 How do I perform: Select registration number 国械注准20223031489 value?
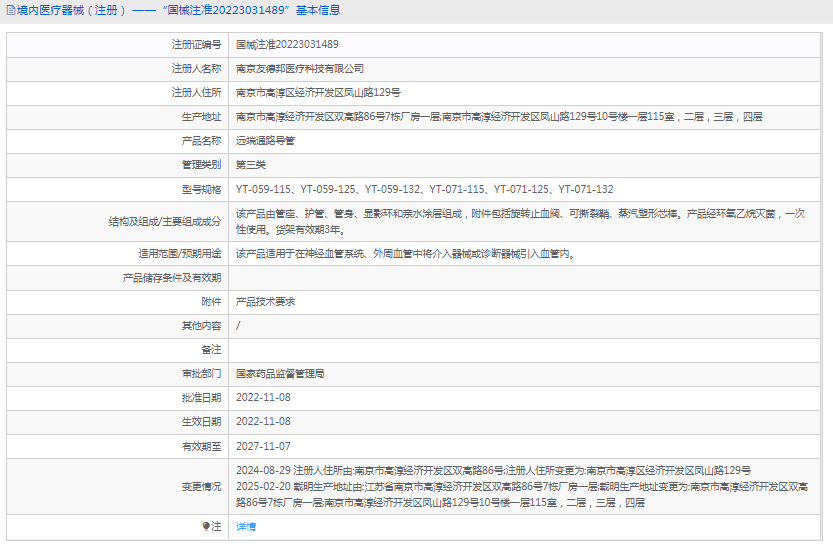[x=287, y=45]
